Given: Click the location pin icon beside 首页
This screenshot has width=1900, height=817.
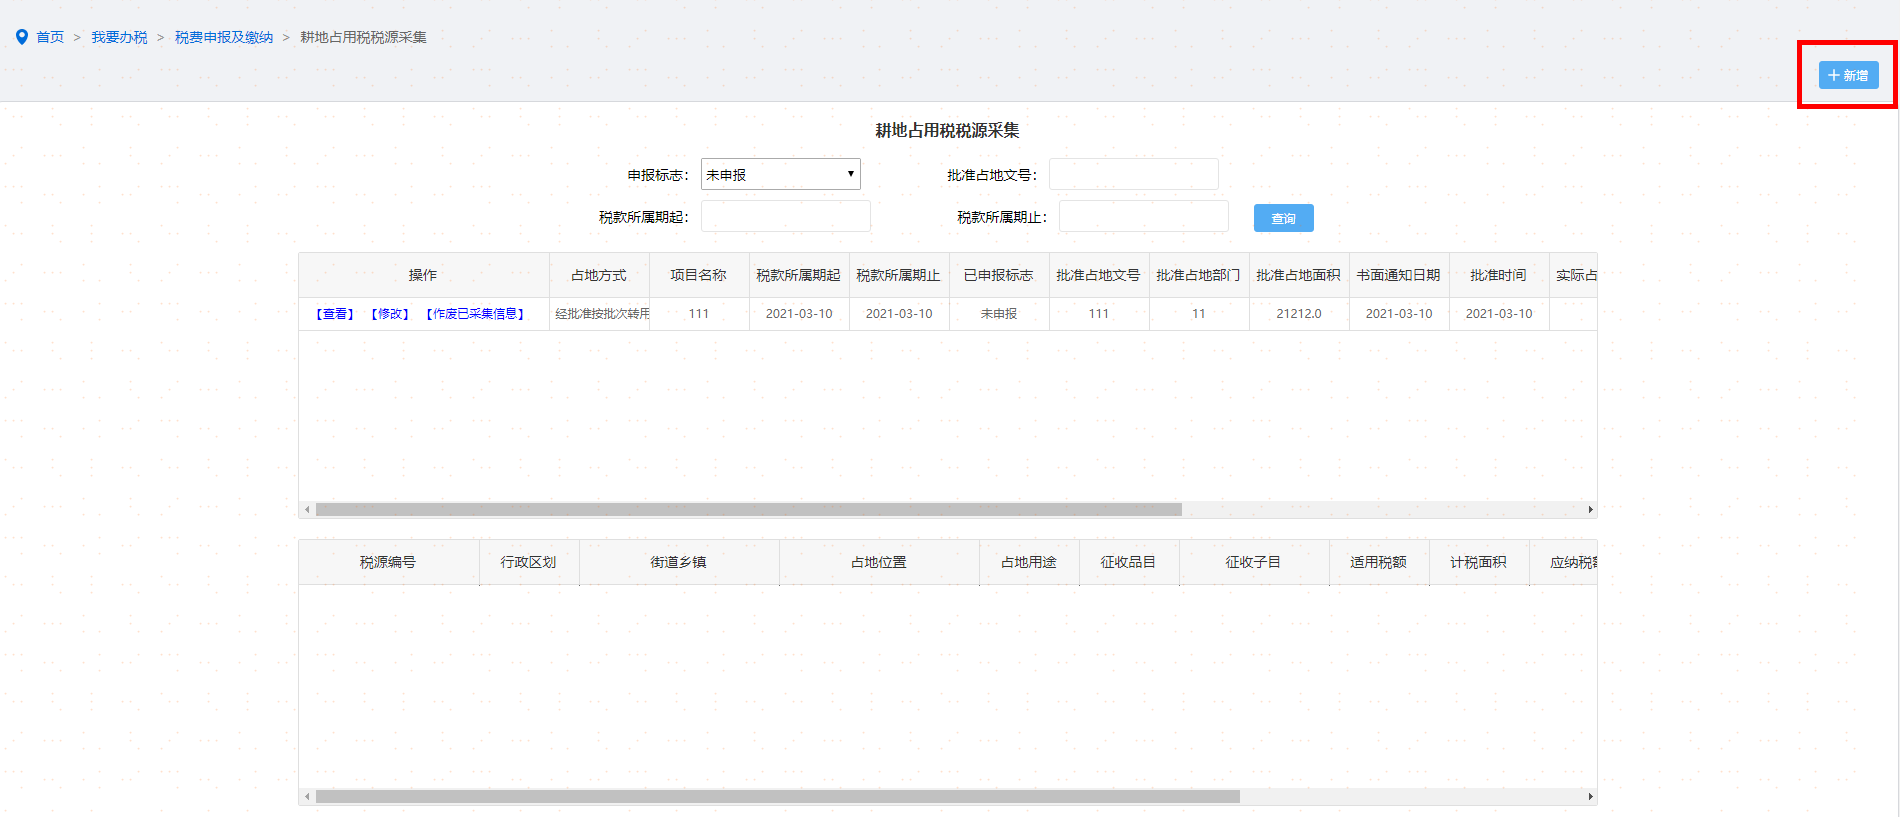Looking at the screenshot, I should [x=22, y=37].
